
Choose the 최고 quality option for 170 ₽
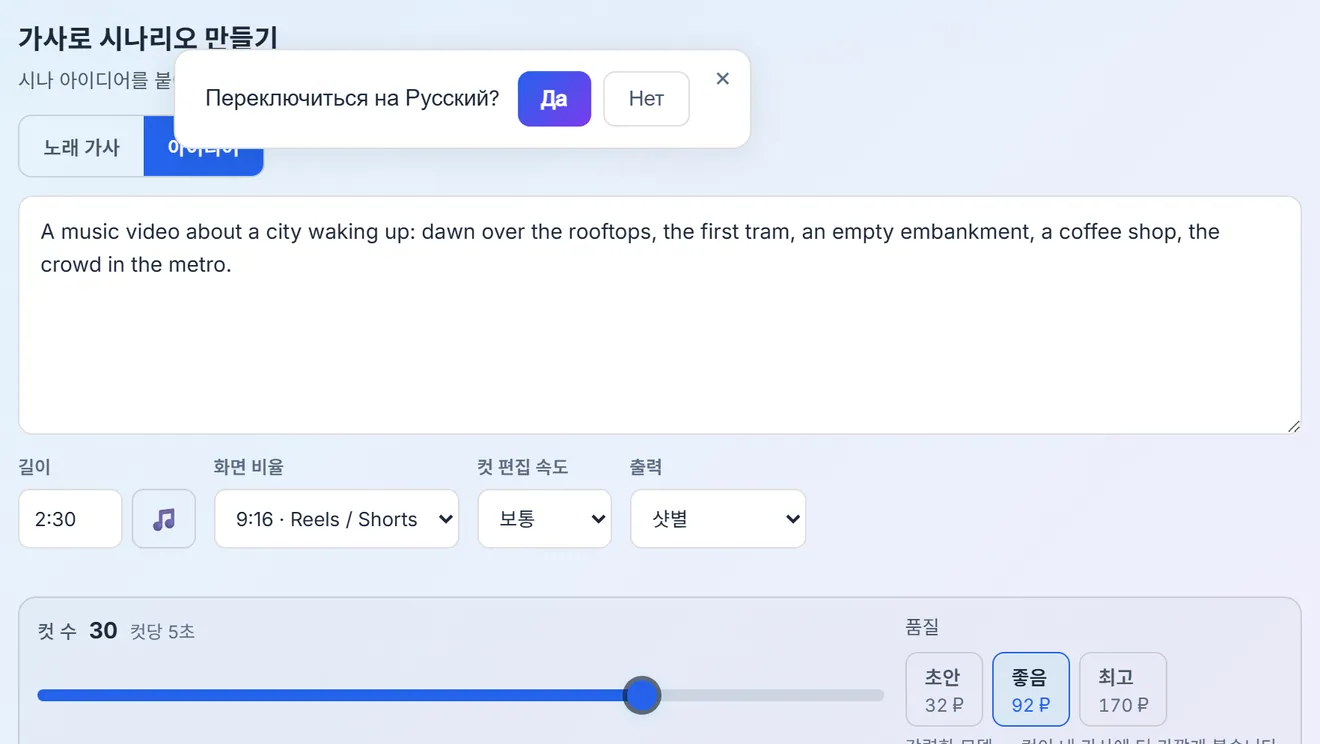coord(1123,690)
